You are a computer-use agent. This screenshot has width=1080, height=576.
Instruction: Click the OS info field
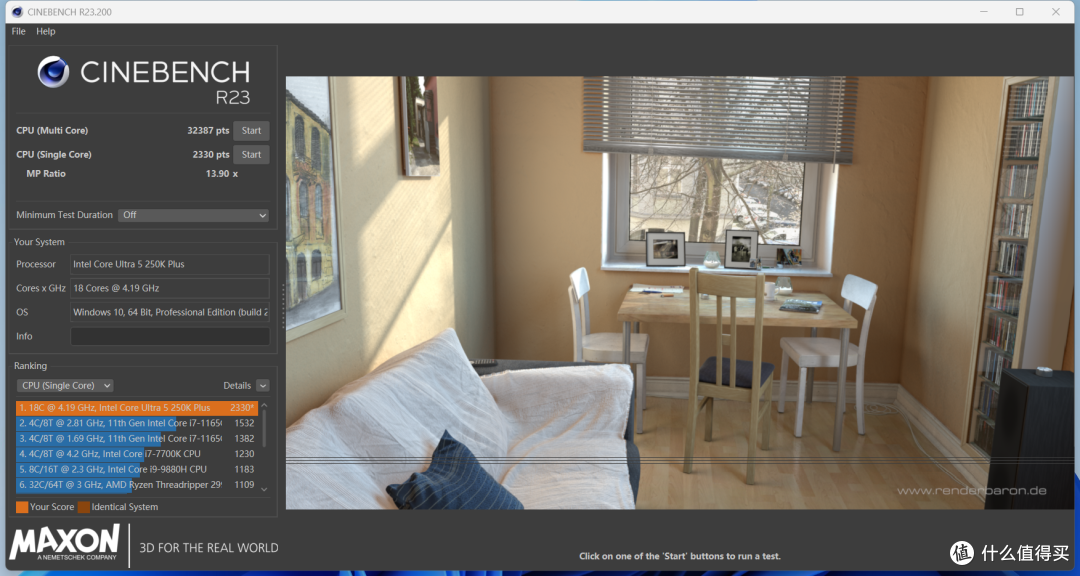(169, 312)
